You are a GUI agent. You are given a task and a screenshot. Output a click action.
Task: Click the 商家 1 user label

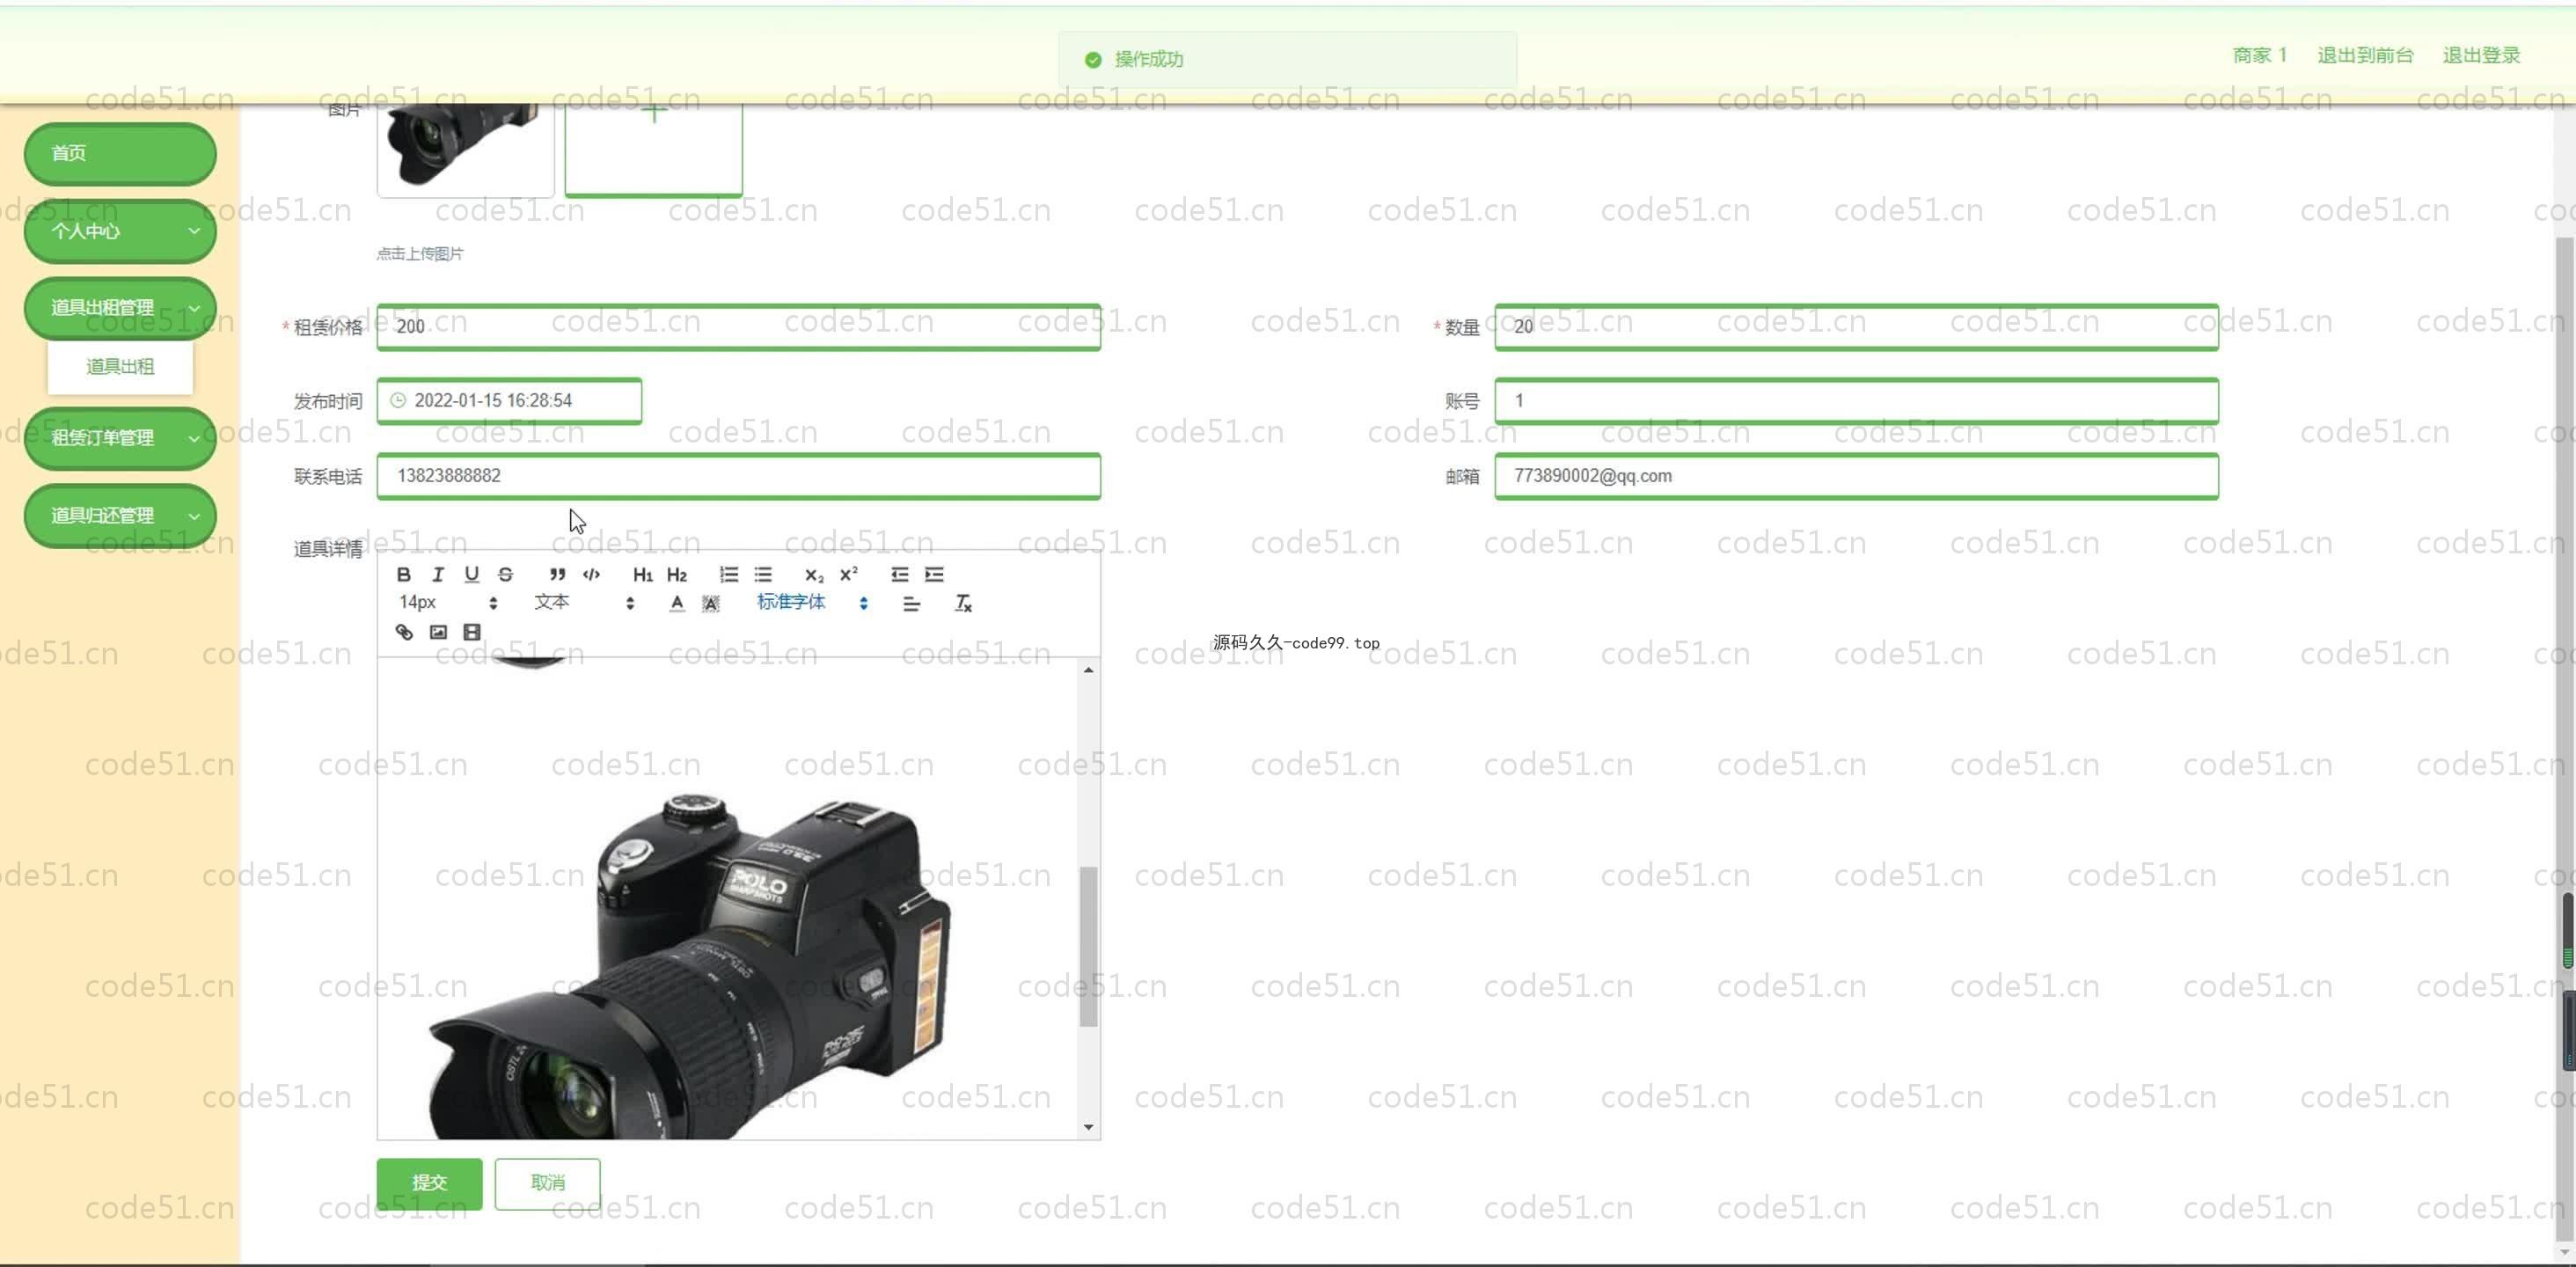pos(2259,55)
